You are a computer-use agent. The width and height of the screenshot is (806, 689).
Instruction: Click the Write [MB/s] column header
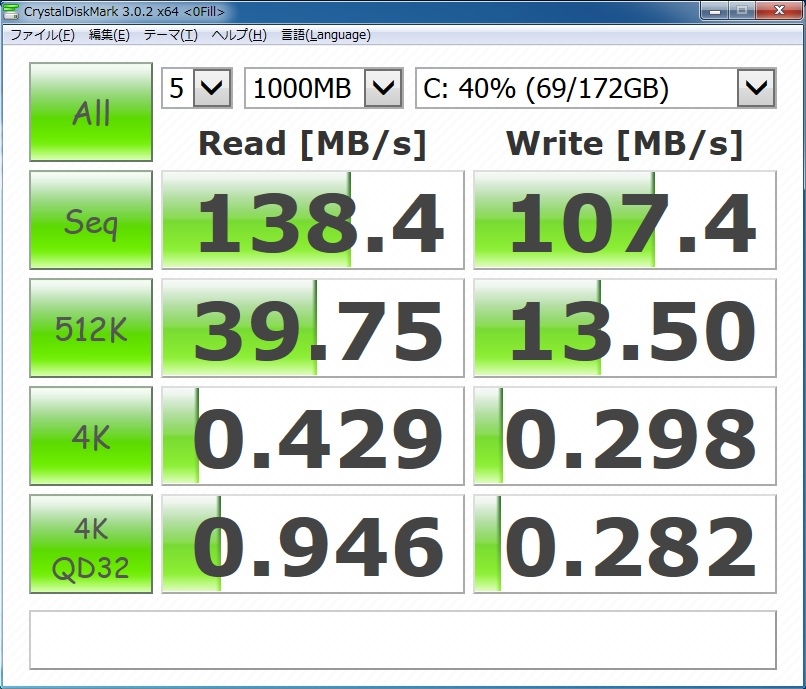click(625, 144)
